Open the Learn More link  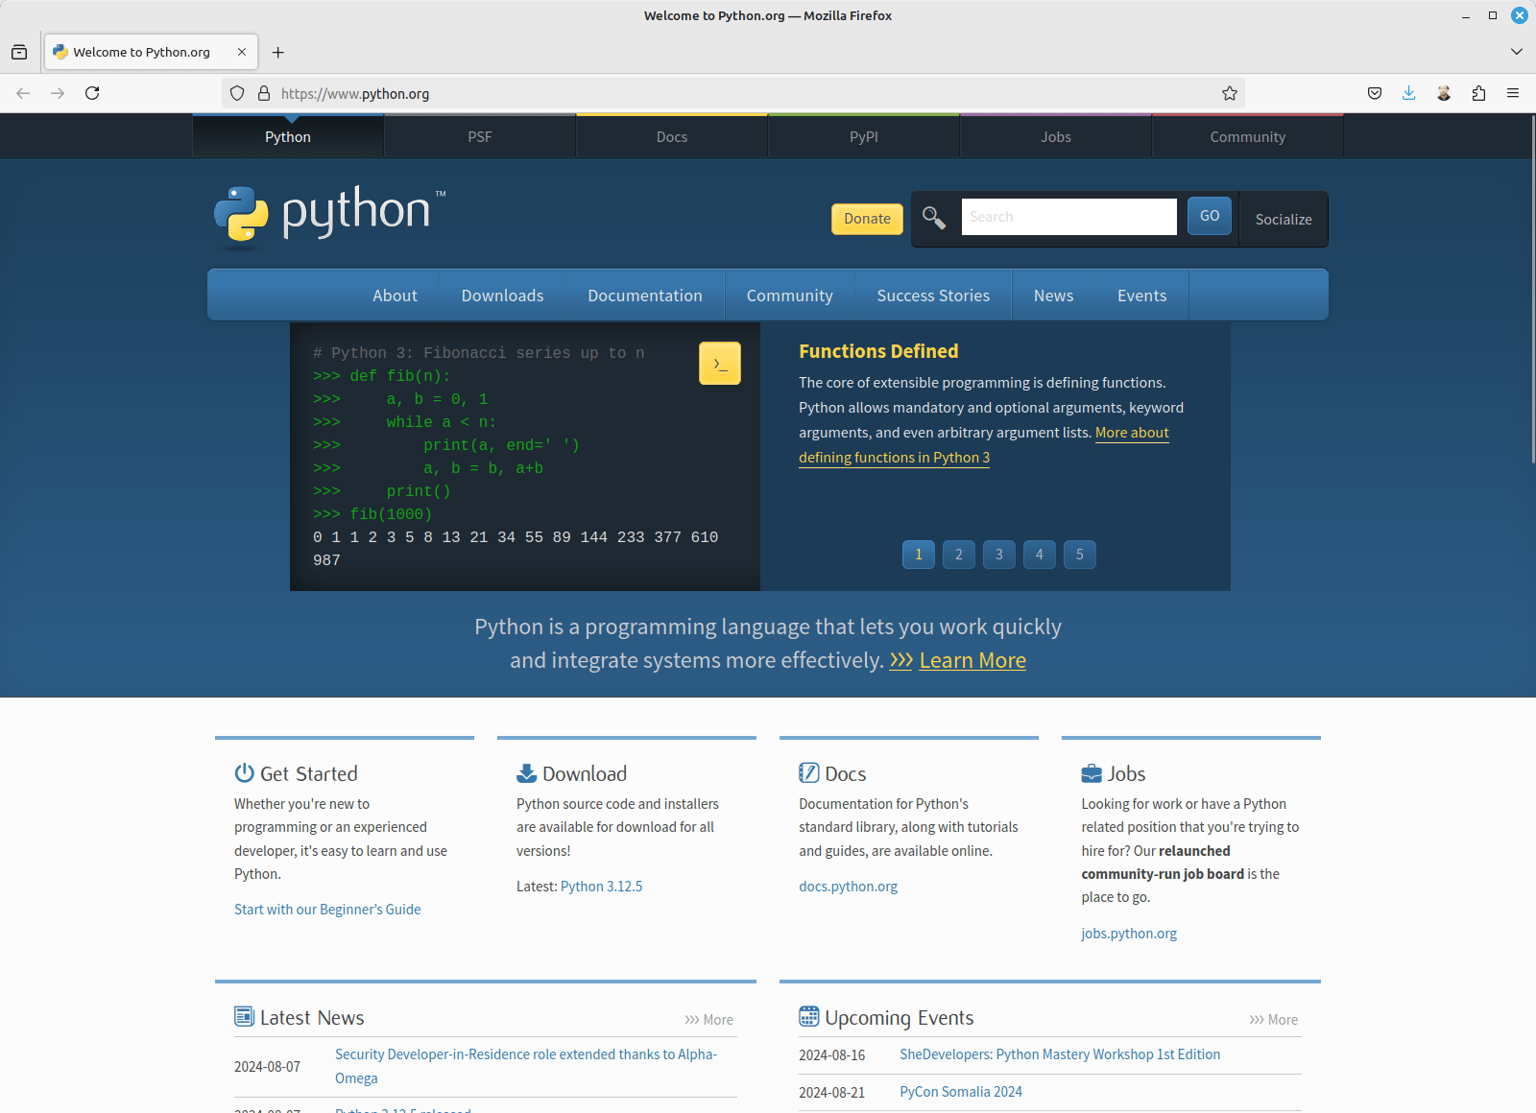click(972, 660)
